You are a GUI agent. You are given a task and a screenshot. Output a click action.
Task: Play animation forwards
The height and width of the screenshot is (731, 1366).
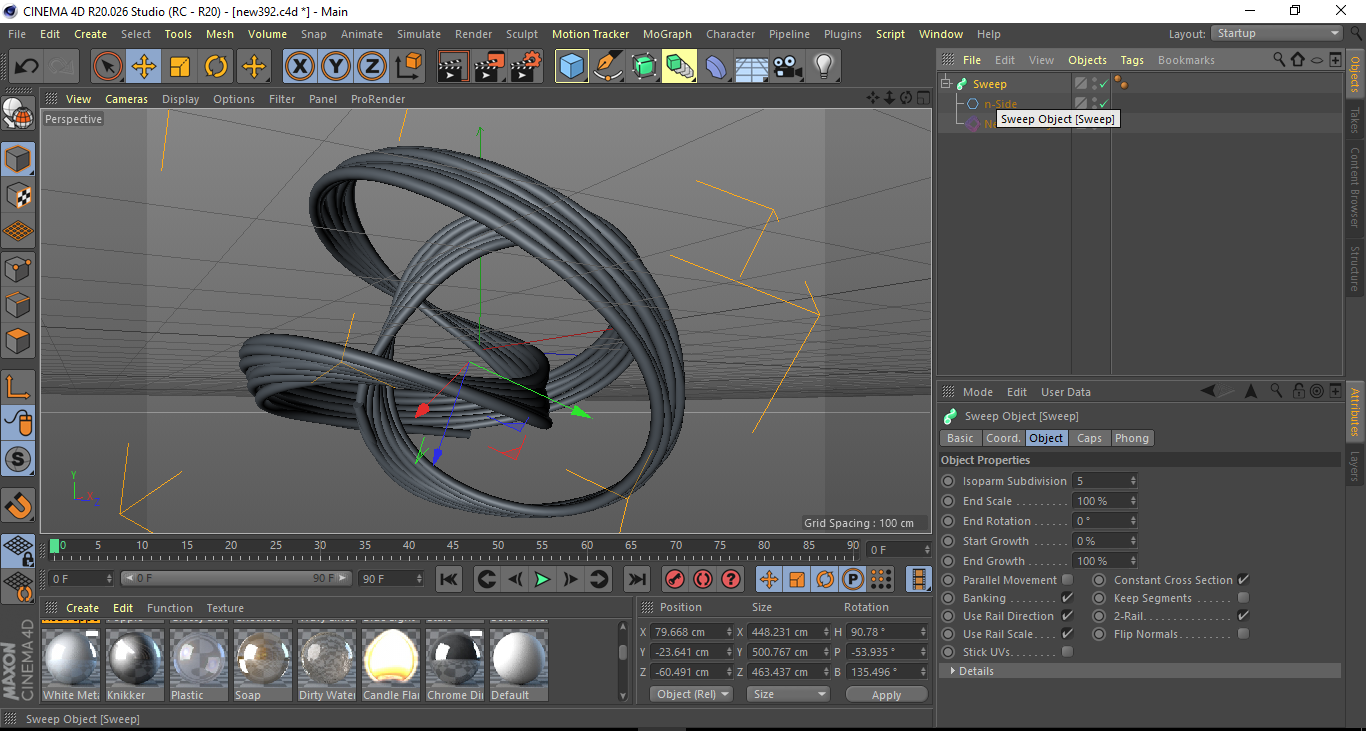pyautogui.click(x=542, y=579)
